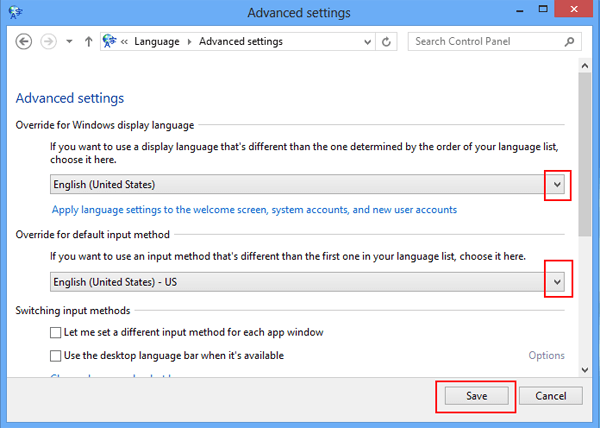Click the Save button

click(476, 396)
